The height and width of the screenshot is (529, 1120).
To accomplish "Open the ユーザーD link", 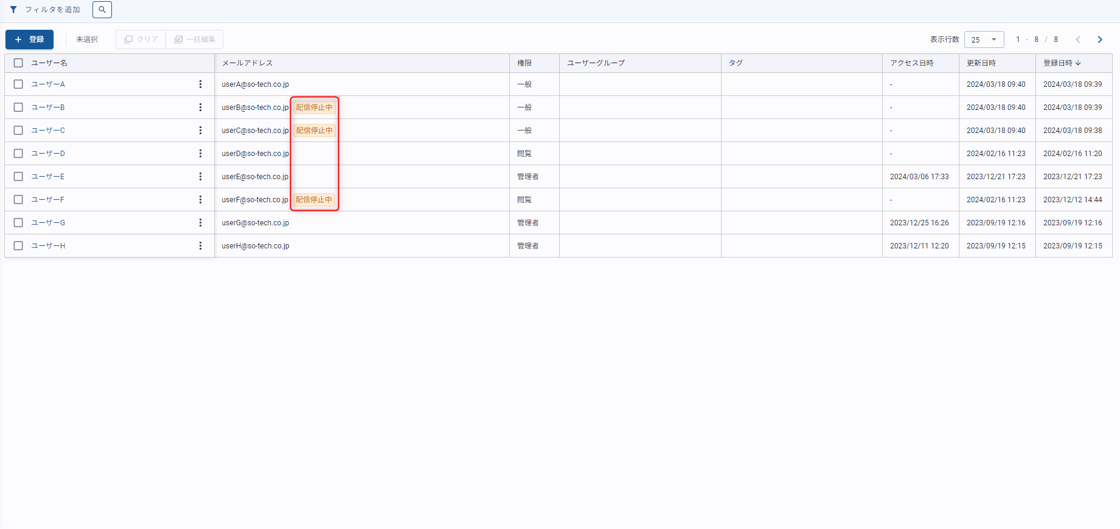I will (x=48, y=153).
